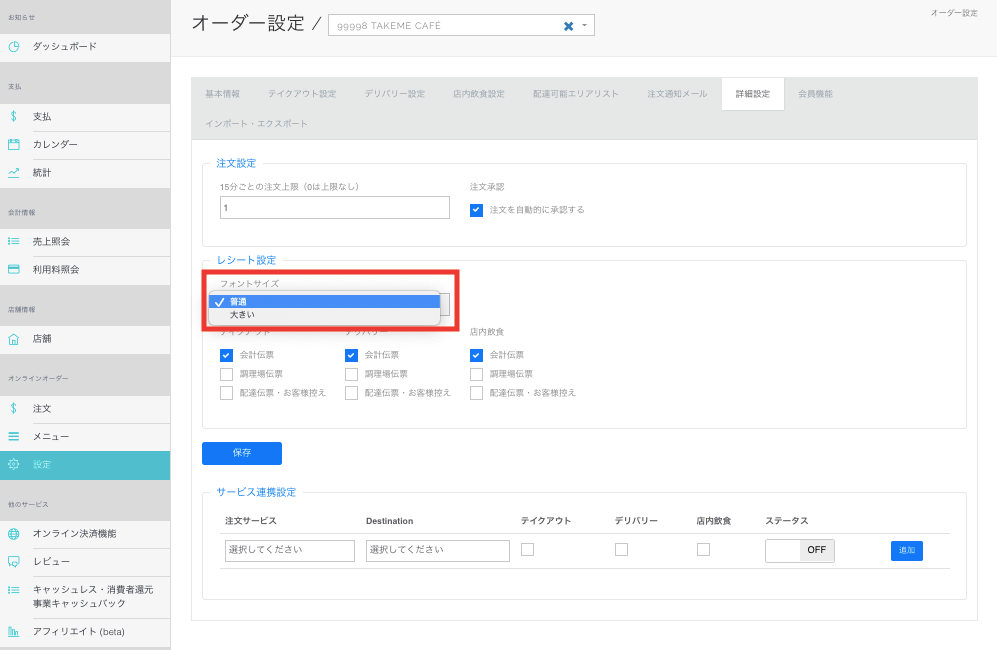The image size is (997, 650).
Task: Click the キャッシュレス list icon
Action: (13, 590)
